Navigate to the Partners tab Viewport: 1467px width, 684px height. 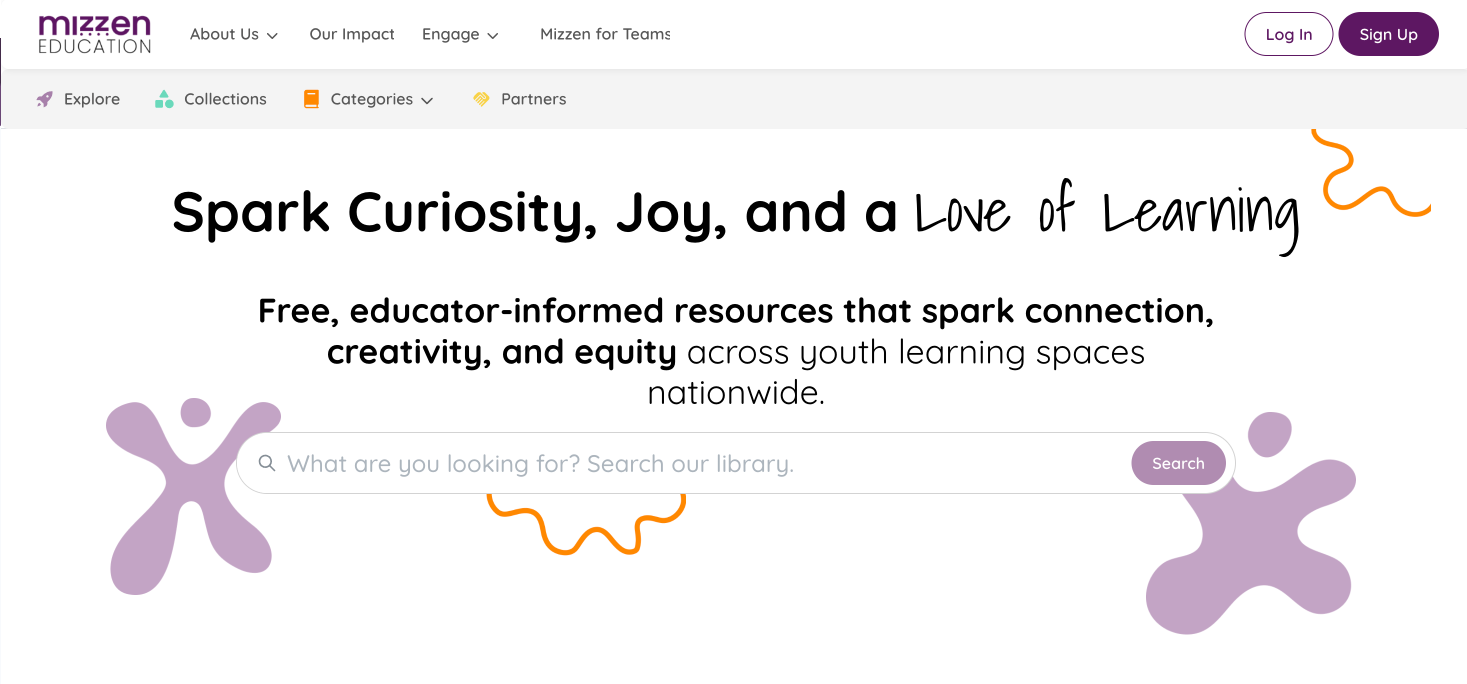533,99
